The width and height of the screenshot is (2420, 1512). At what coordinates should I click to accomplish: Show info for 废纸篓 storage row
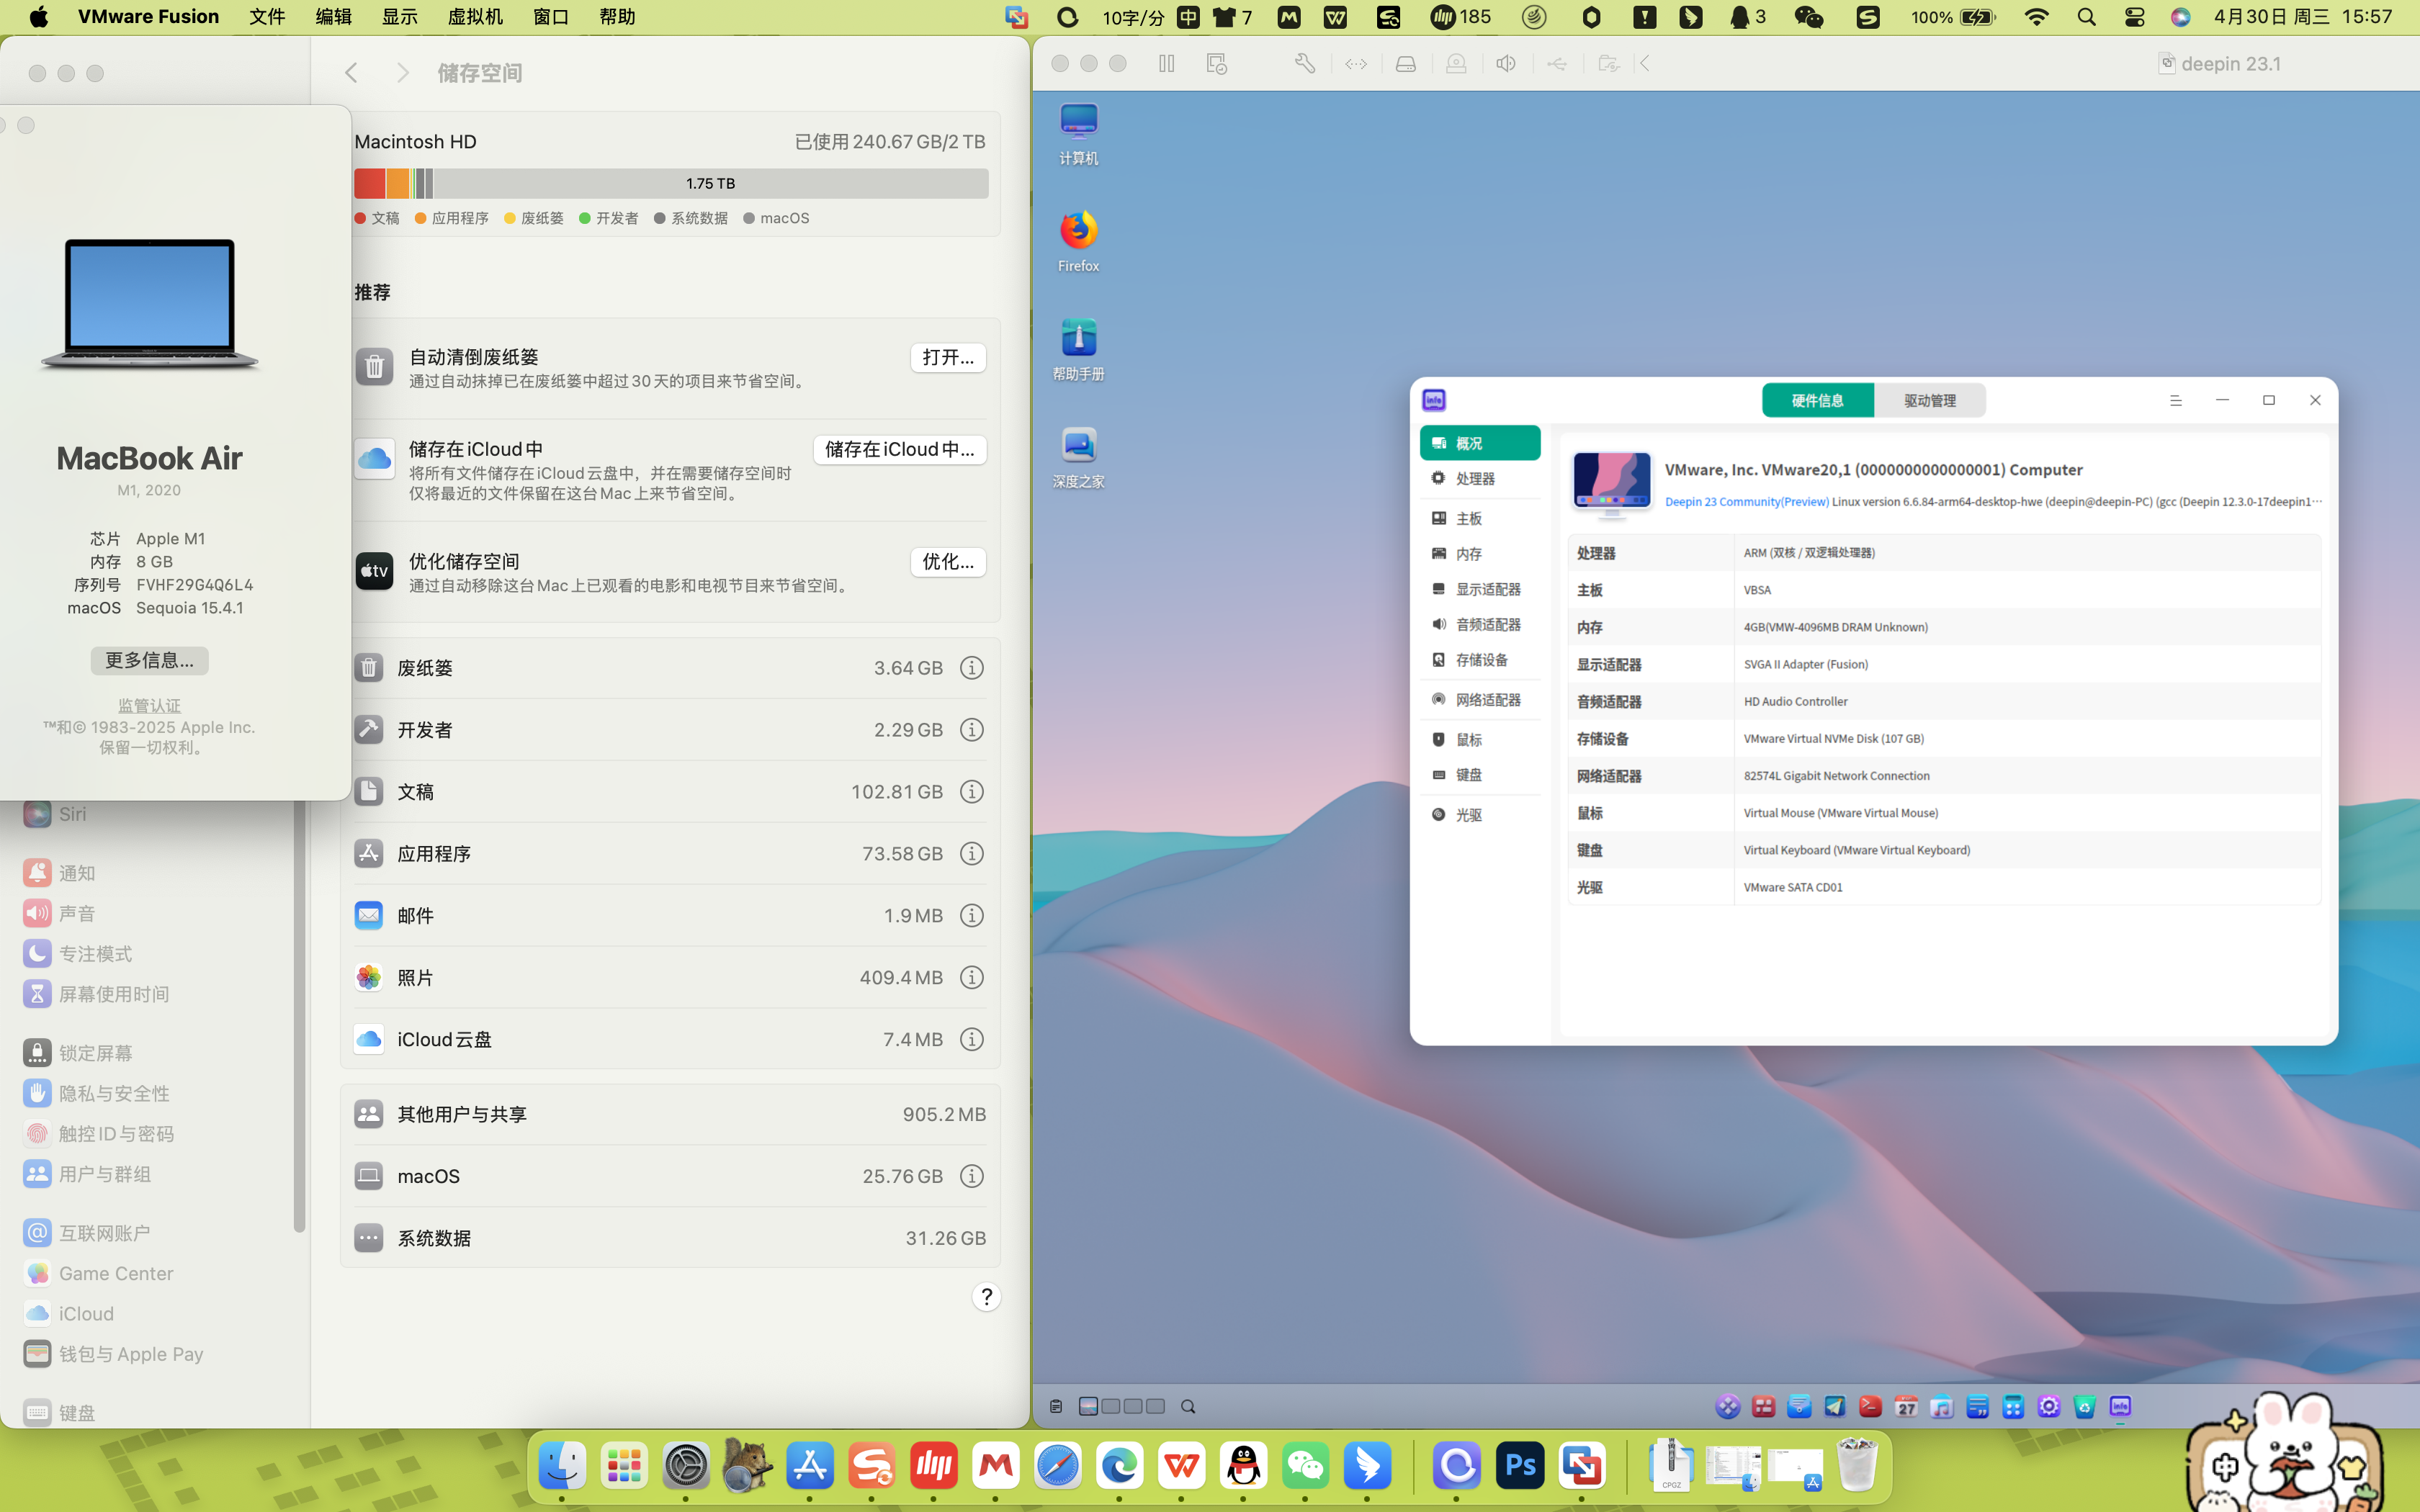971,668
